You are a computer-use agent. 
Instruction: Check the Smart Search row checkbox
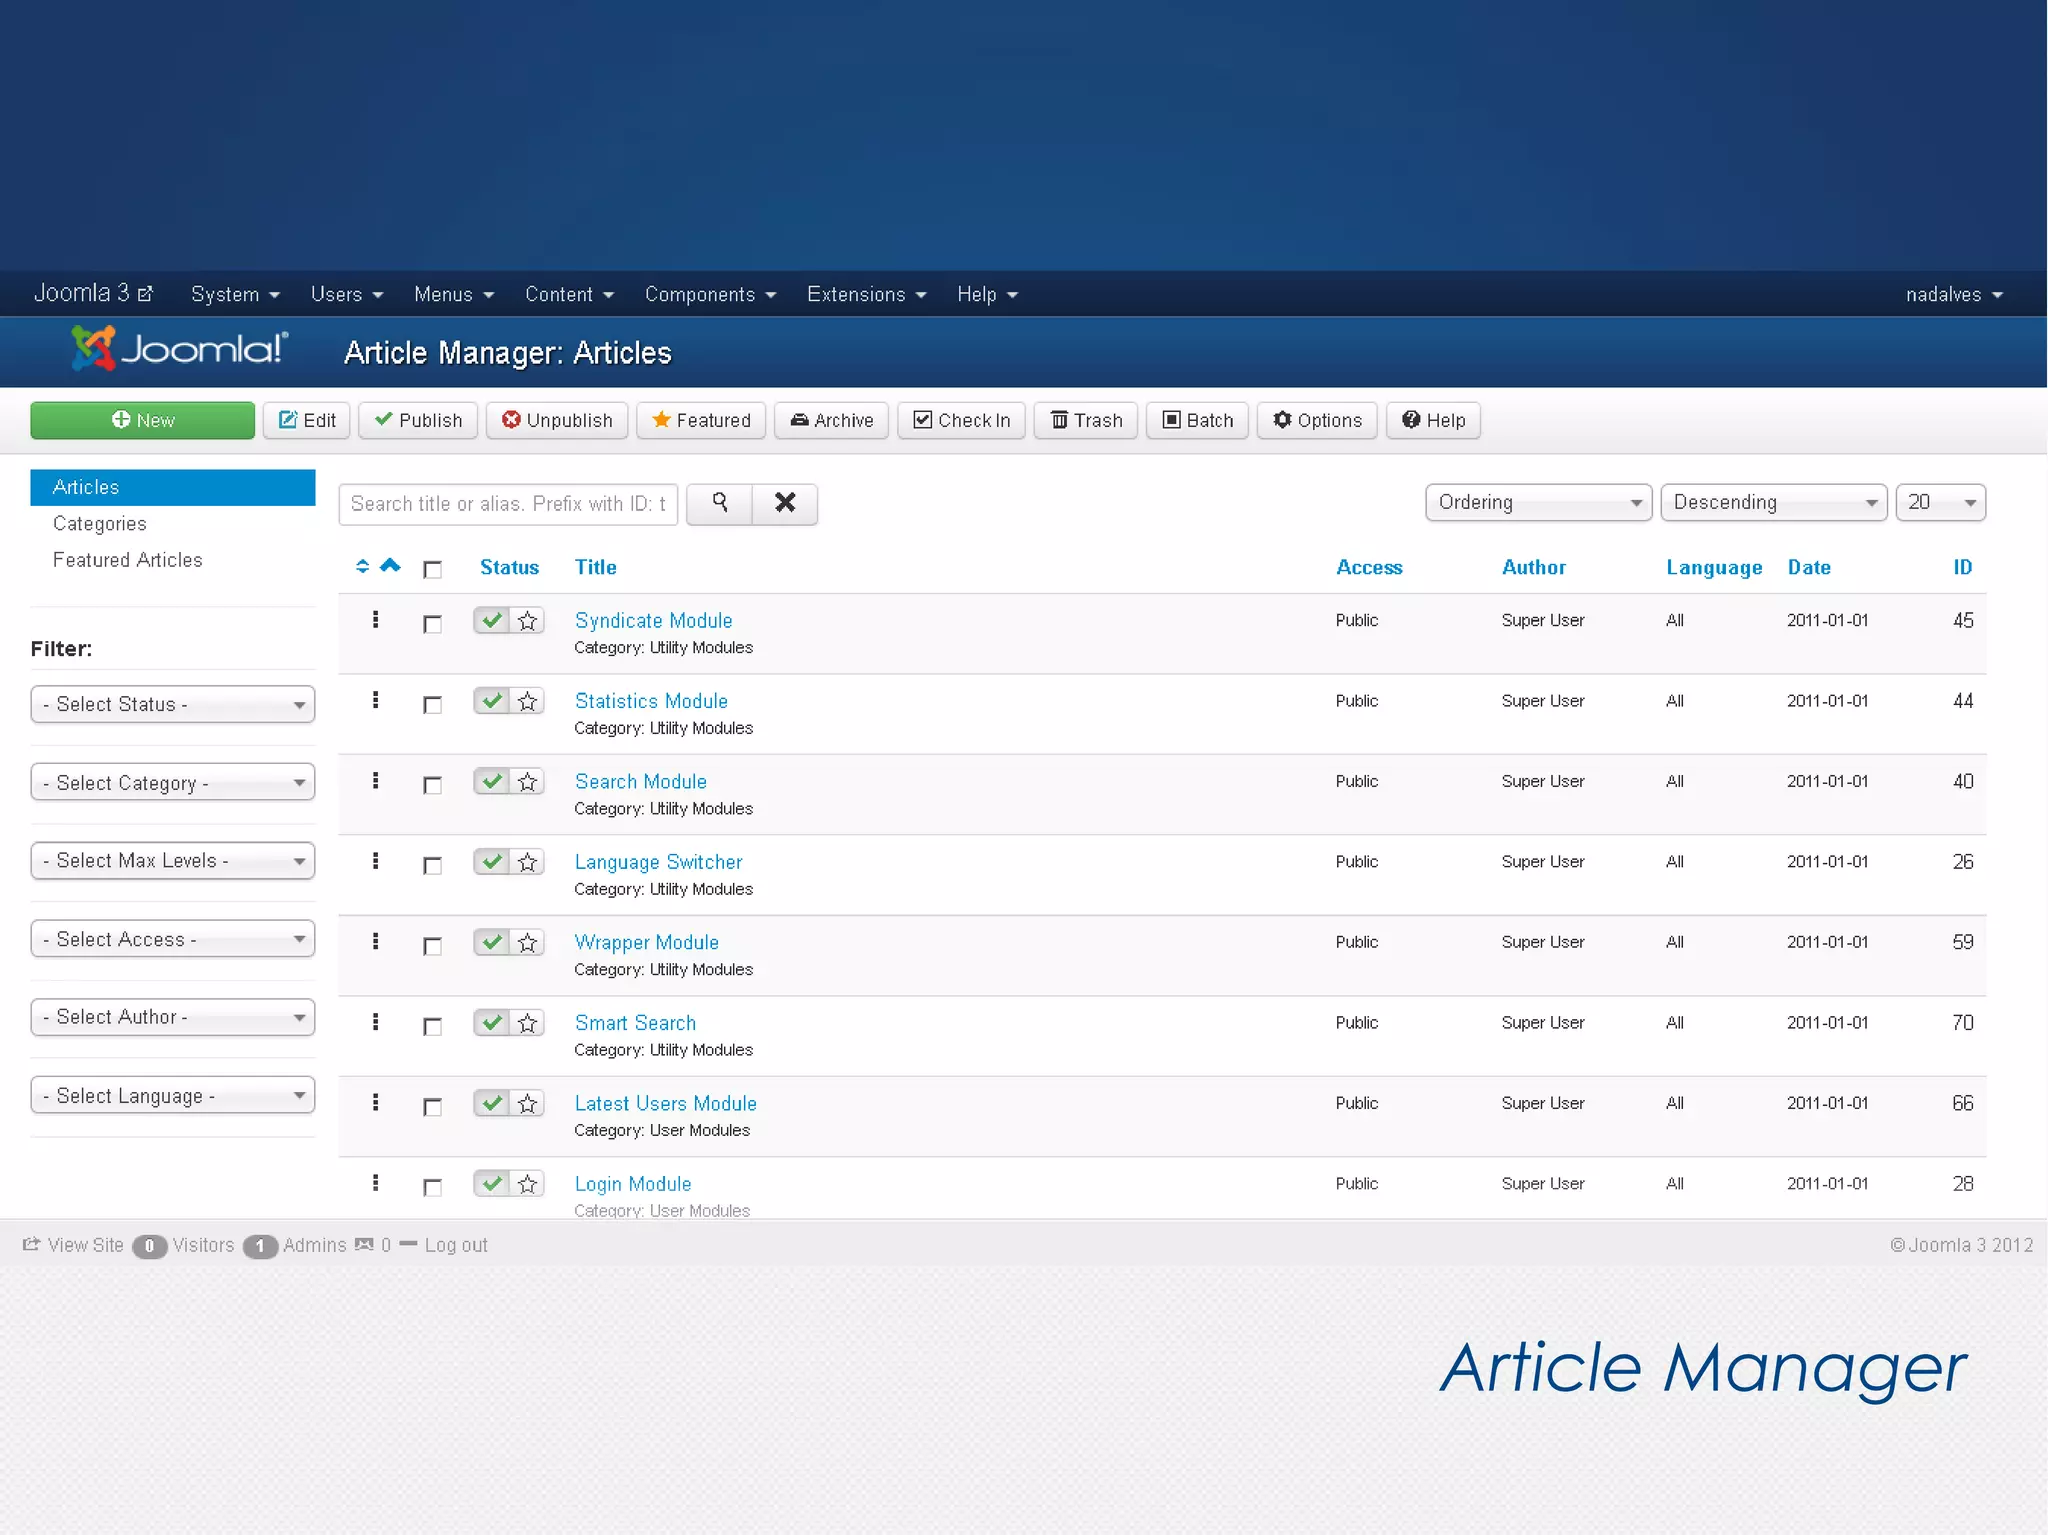432,1027
